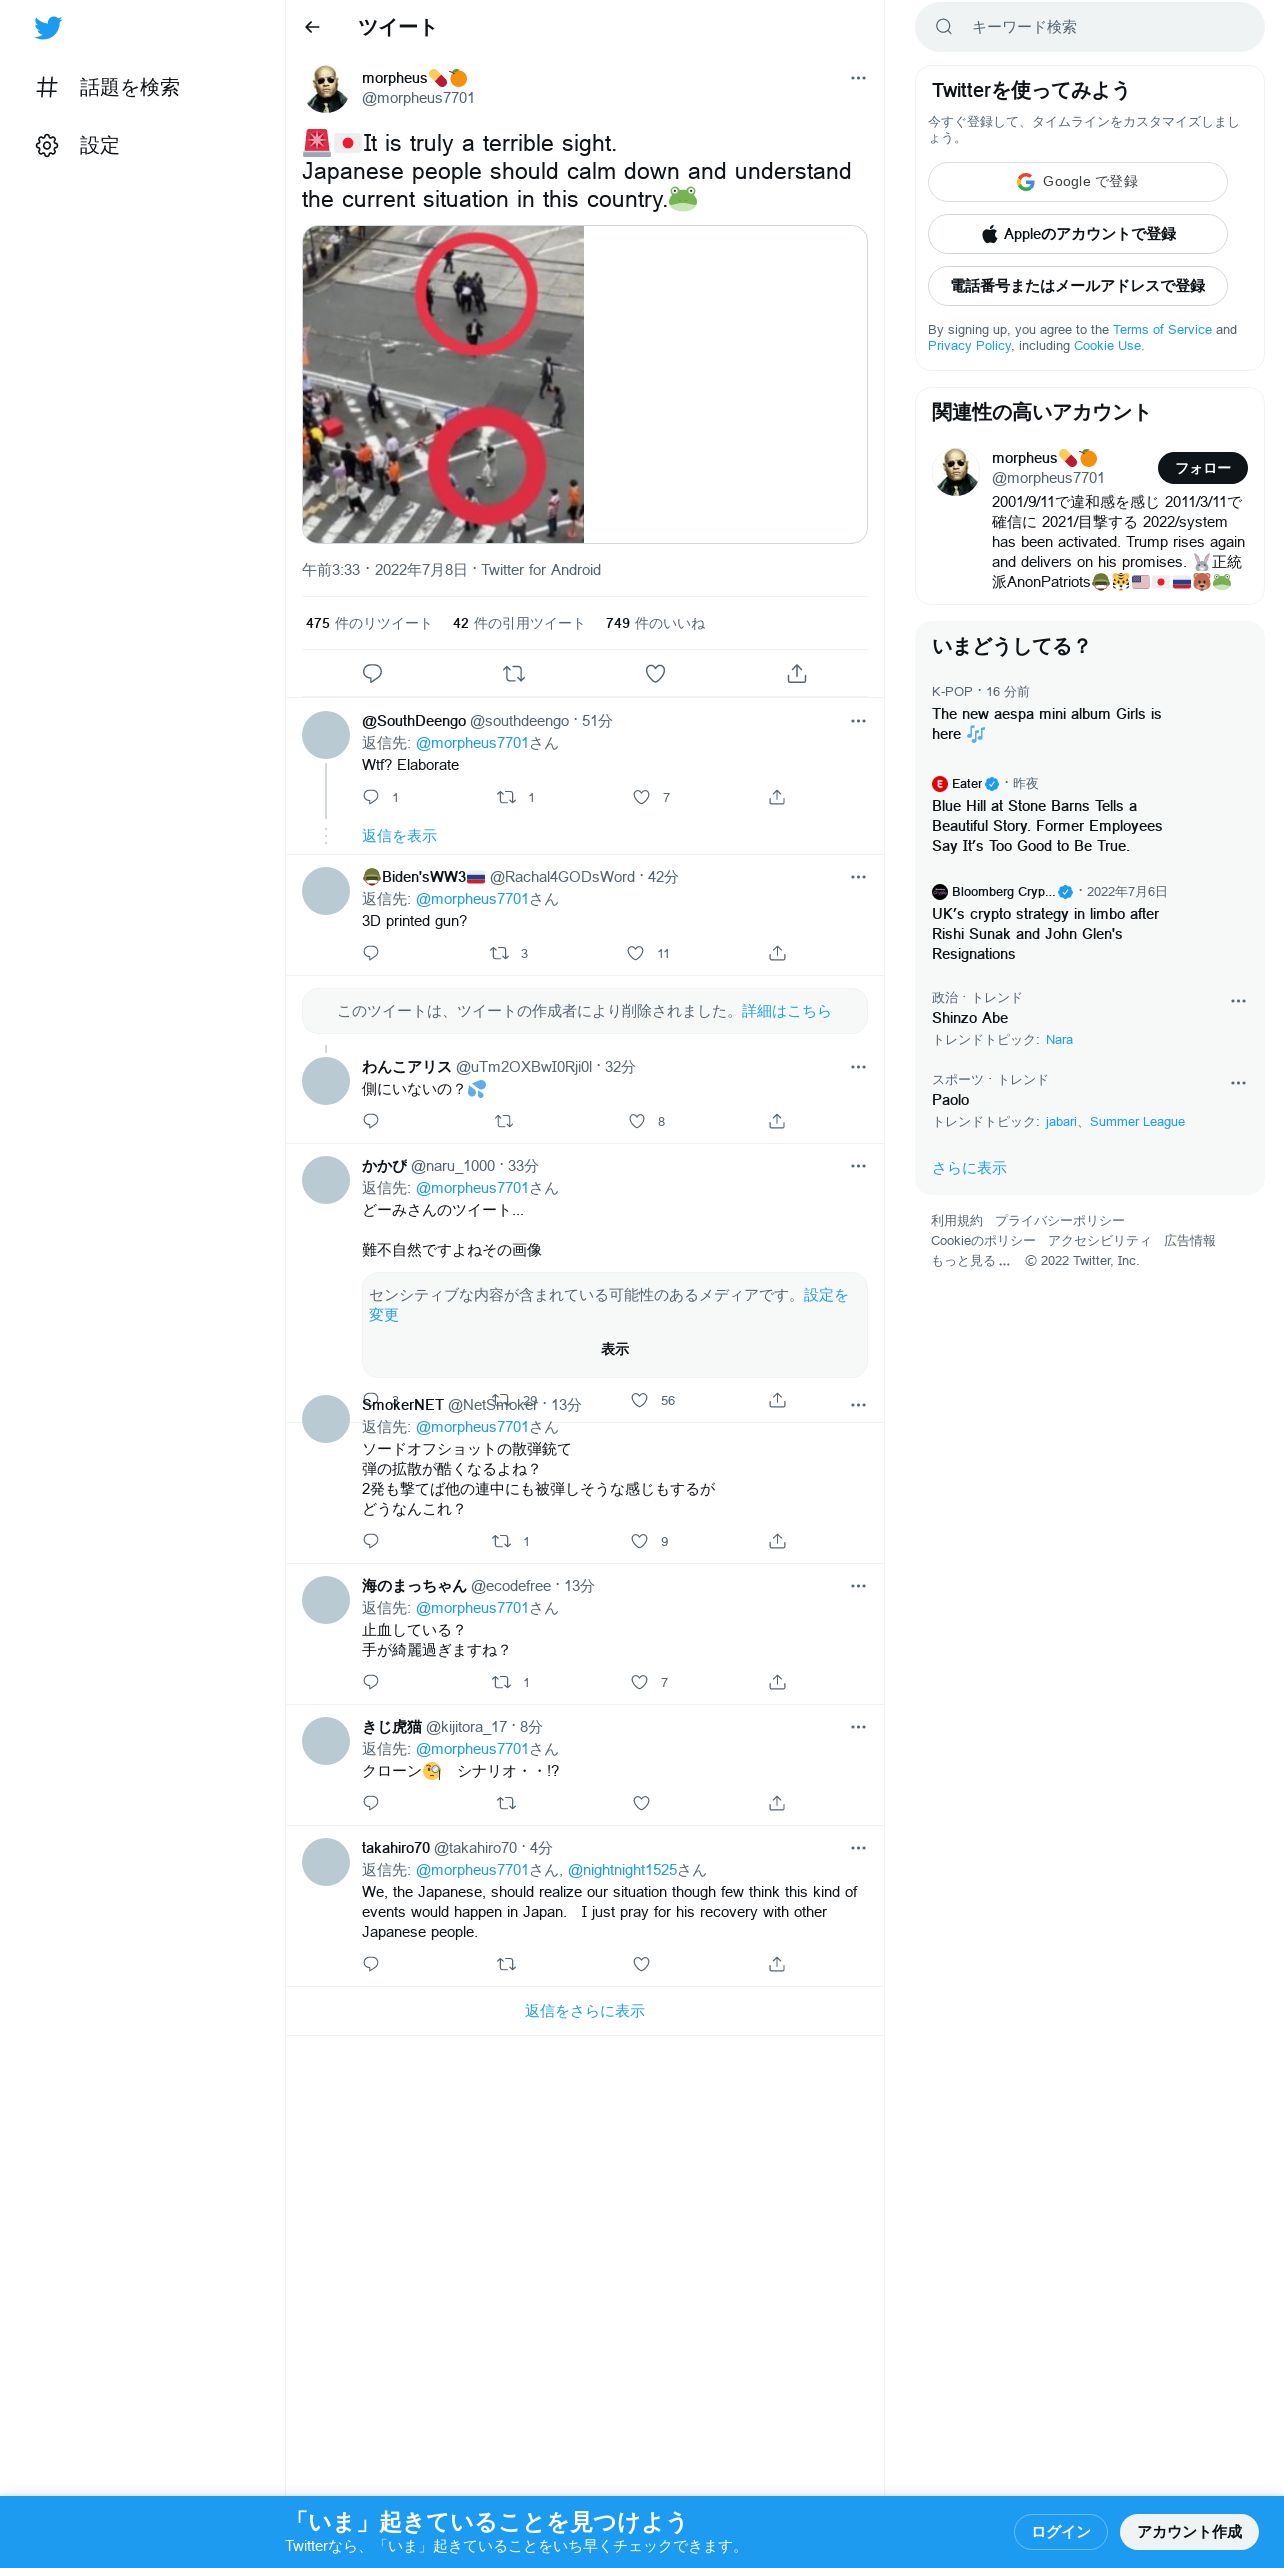This screenshot has height=2568, width=1284.
Task: Retweet the "3D printed gun?" reply
Action: [499, 953]
